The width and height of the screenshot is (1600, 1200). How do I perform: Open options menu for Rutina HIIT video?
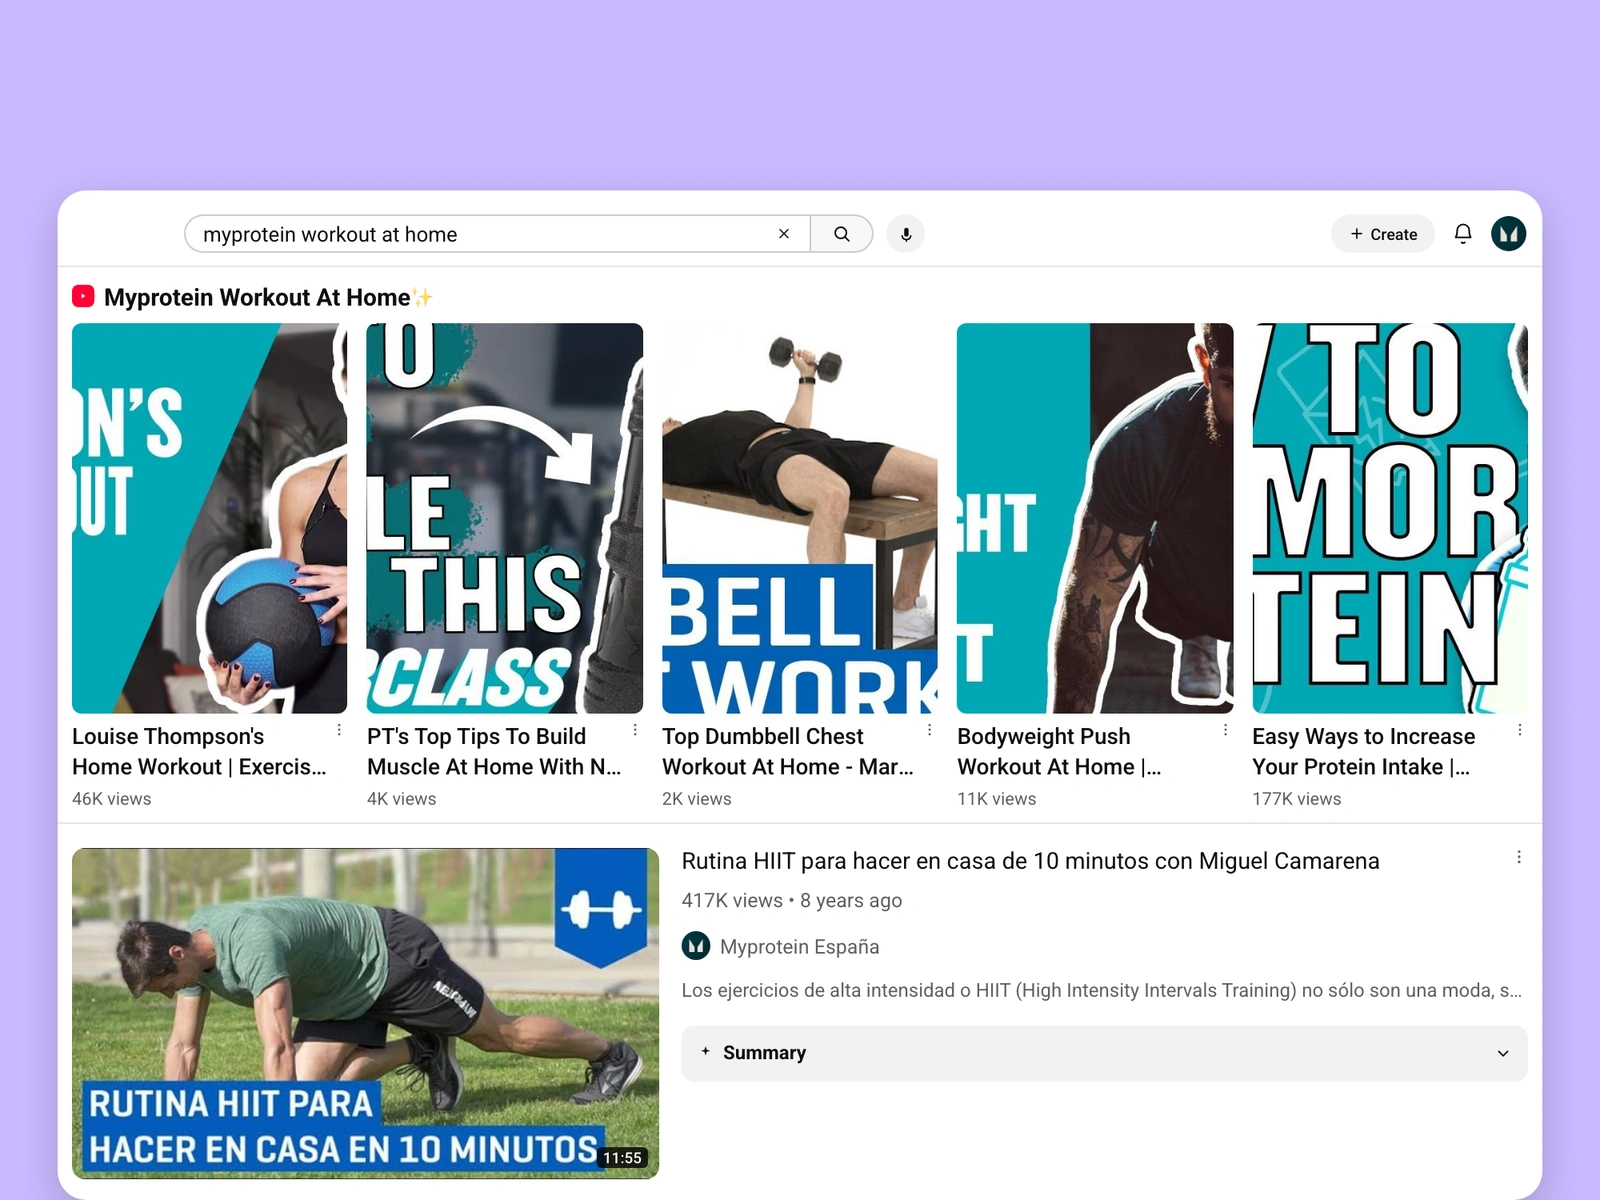click(x=1519, y=857)
